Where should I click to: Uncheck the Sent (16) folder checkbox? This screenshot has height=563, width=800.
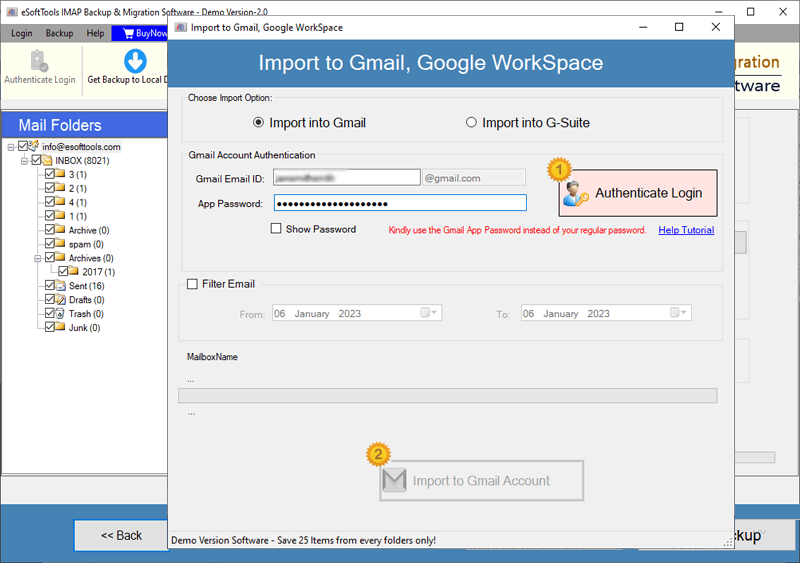click(49, 285)
